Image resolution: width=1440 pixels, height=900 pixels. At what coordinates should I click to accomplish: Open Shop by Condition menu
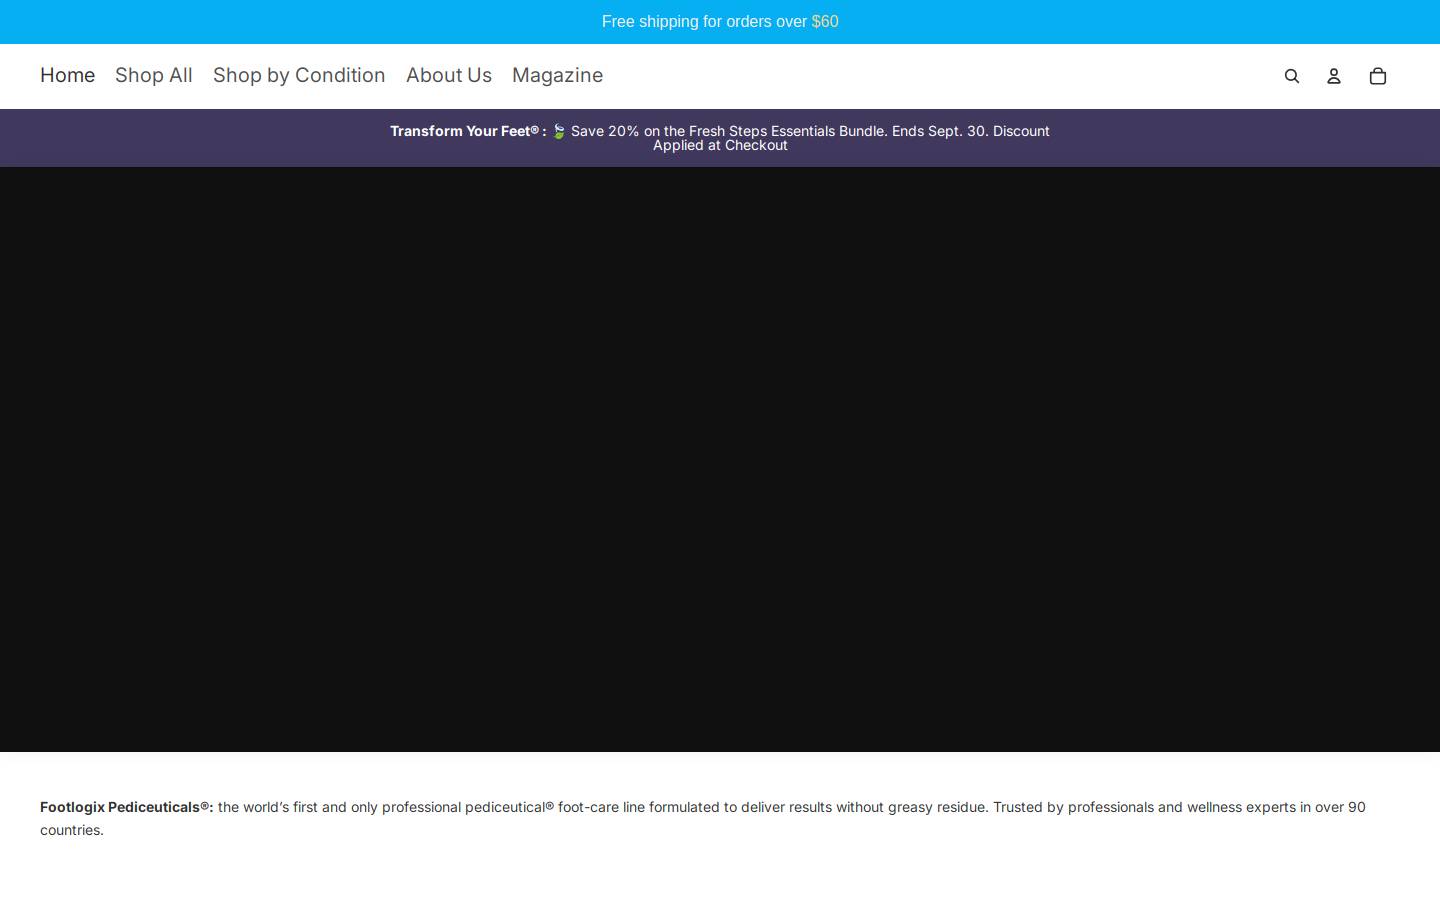pyautogui.click(x=299, y=75)
